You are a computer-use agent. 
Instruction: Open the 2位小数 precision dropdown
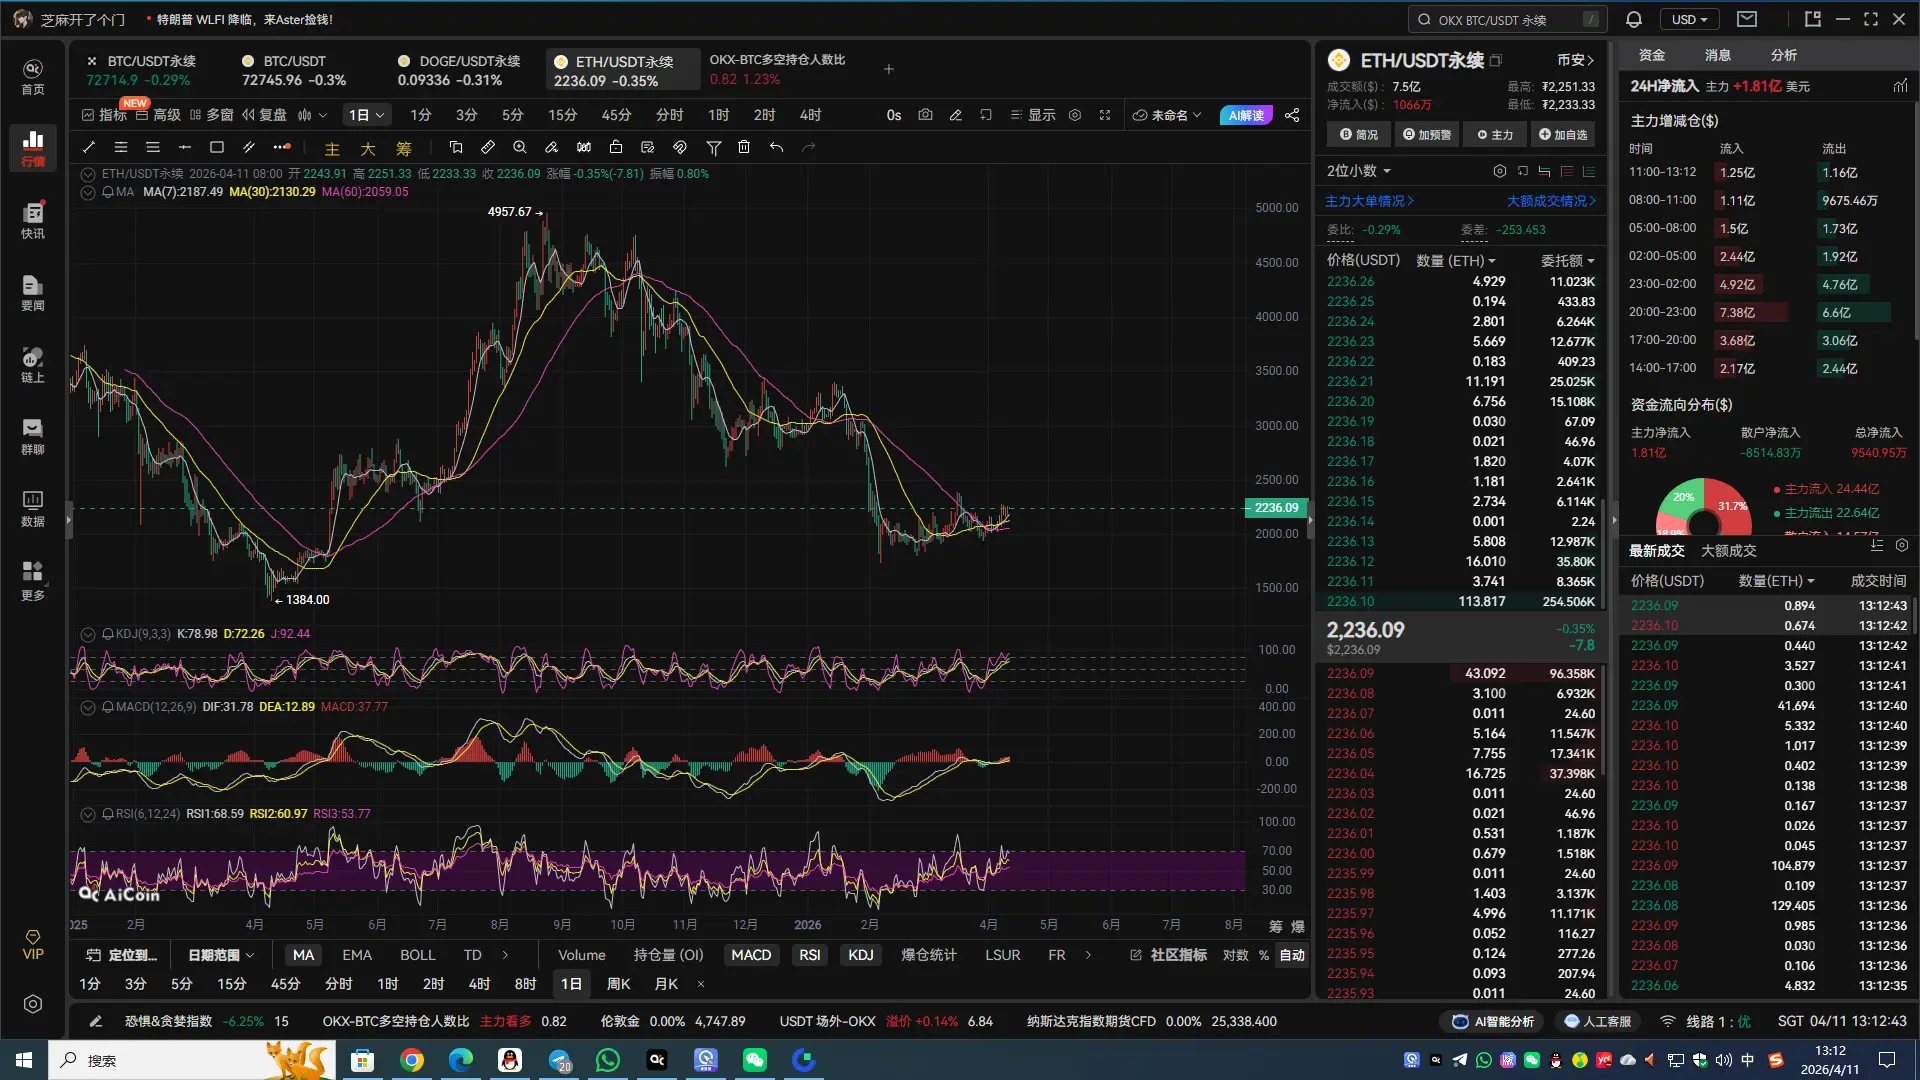(1358, 171)
